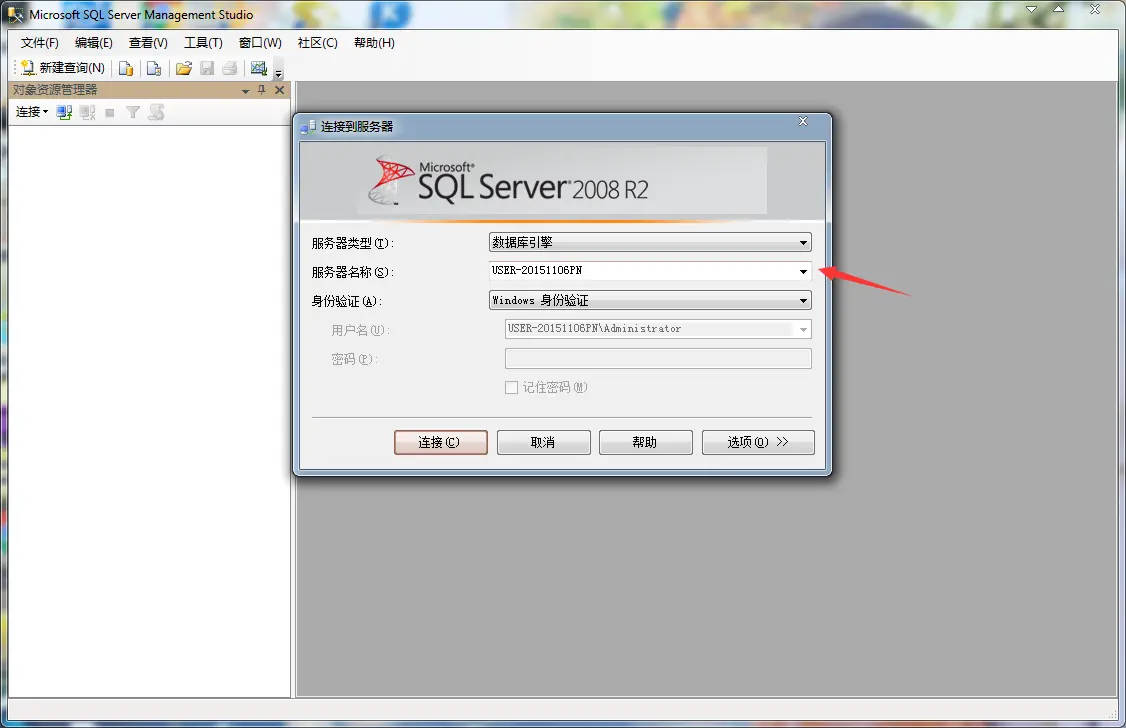This screenshot has height=728, width=1126.
Task: Click the disabled 用户名 combo box
Action: 658,329
